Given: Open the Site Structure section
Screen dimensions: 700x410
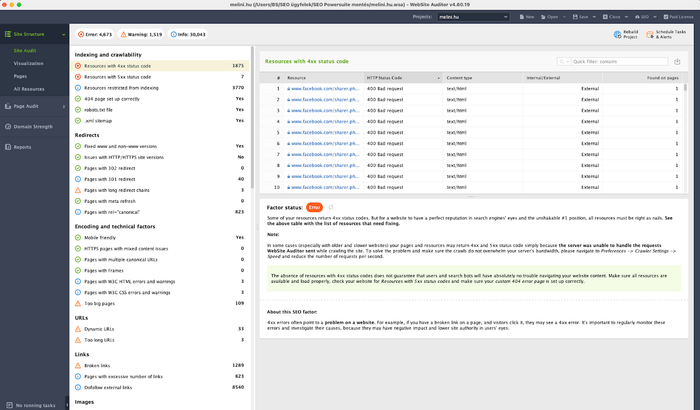Looking at the screenshot, I should pos(34,34).
